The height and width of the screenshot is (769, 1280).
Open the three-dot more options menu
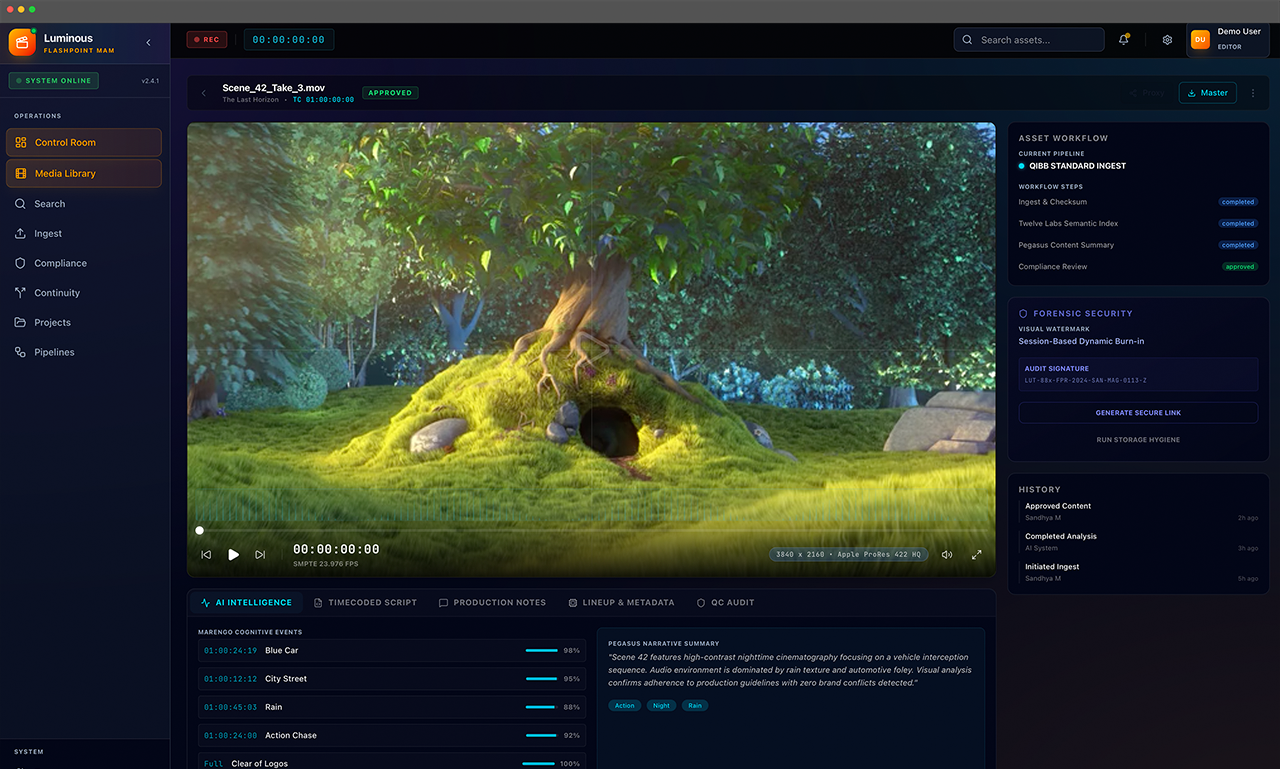coord(1253,93)
